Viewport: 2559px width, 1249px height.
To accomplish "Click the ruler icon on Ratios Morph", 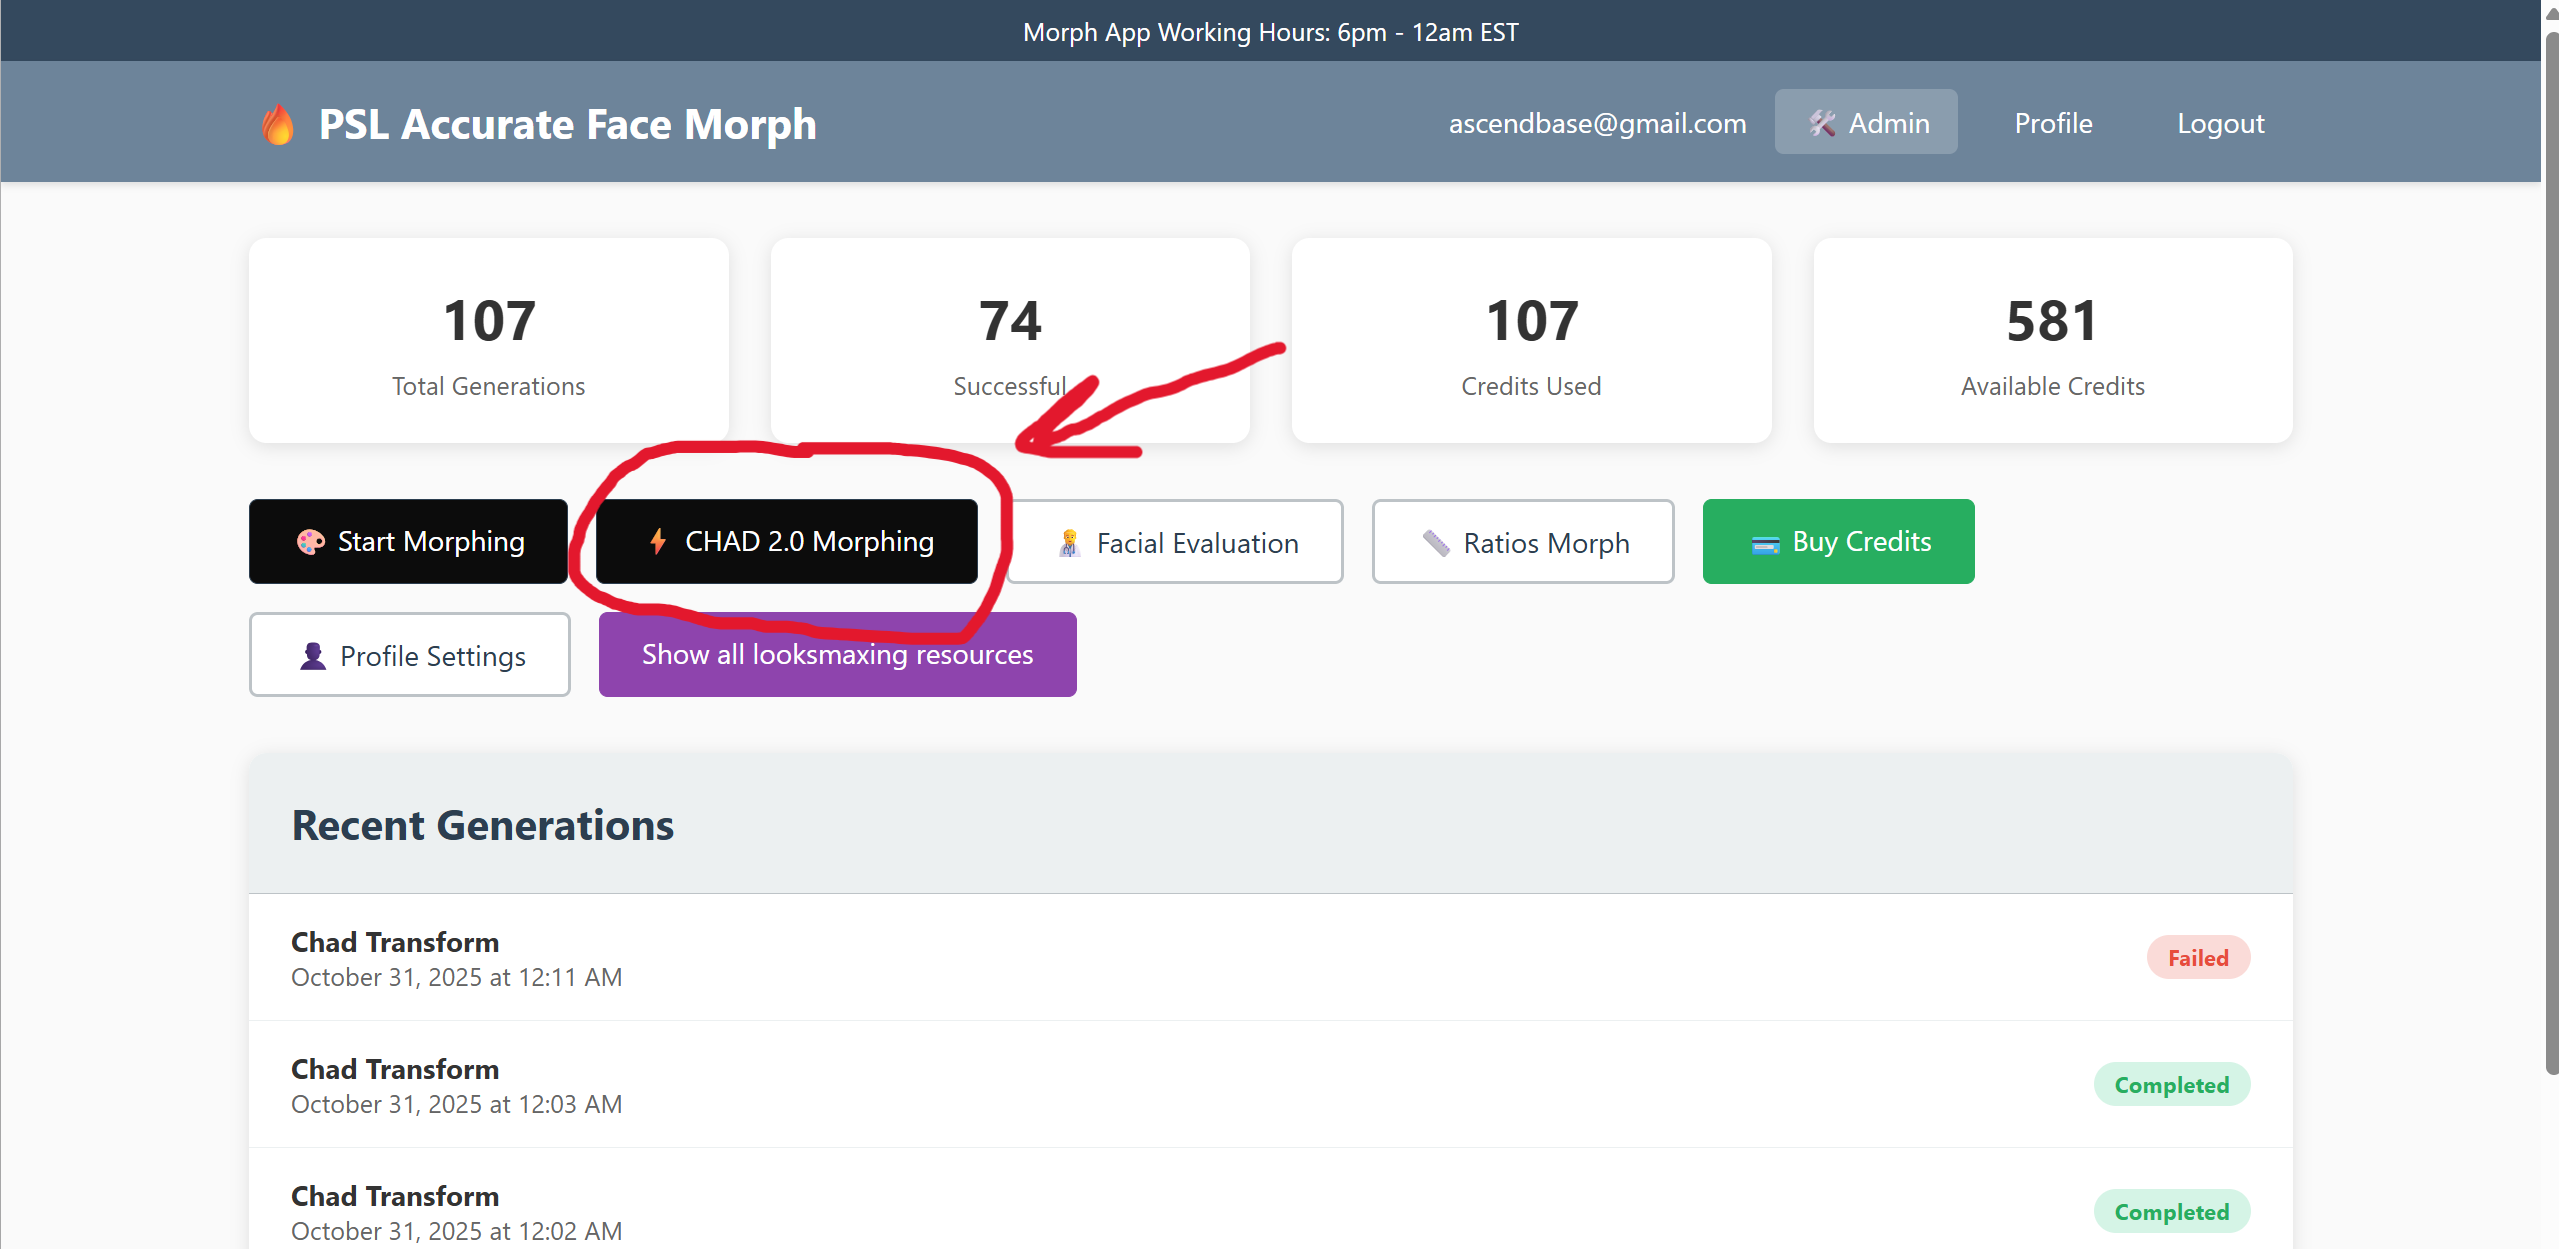I will click(1436, 543).
